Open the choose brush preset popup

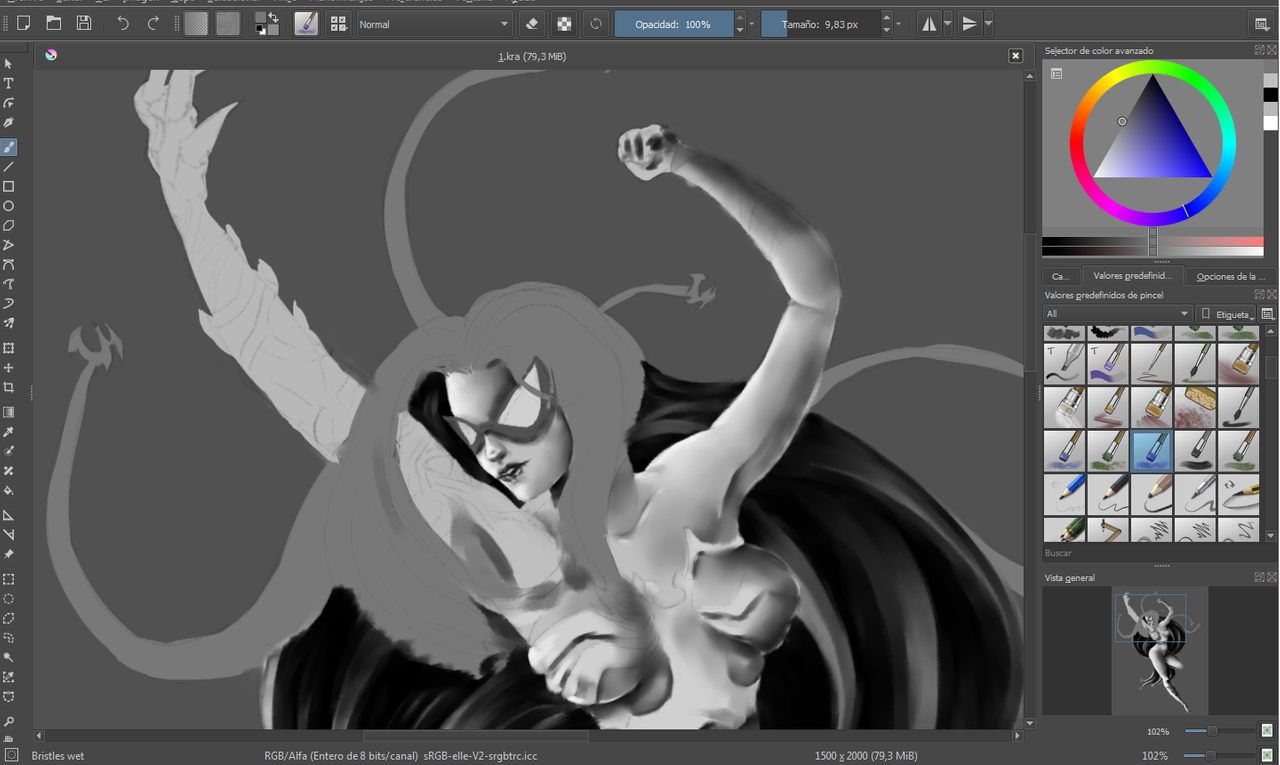[x=338, y=23]
